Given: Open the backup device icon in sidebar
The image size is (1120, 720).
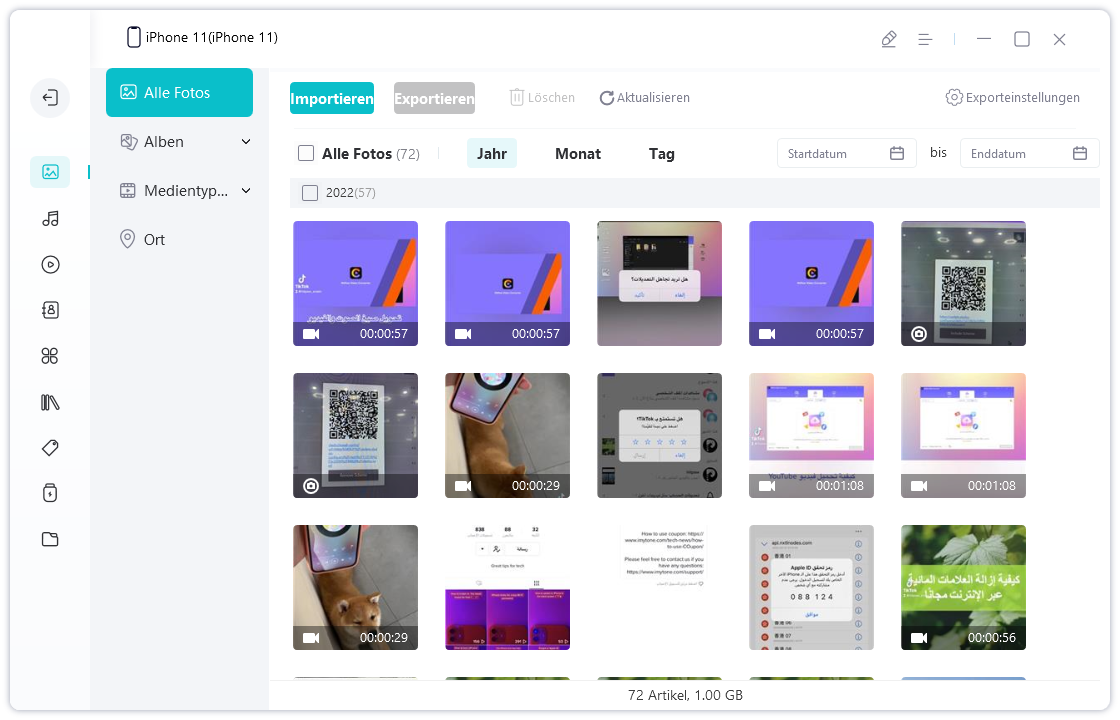Looking at the screenshot, I should (x=50, y=493).
